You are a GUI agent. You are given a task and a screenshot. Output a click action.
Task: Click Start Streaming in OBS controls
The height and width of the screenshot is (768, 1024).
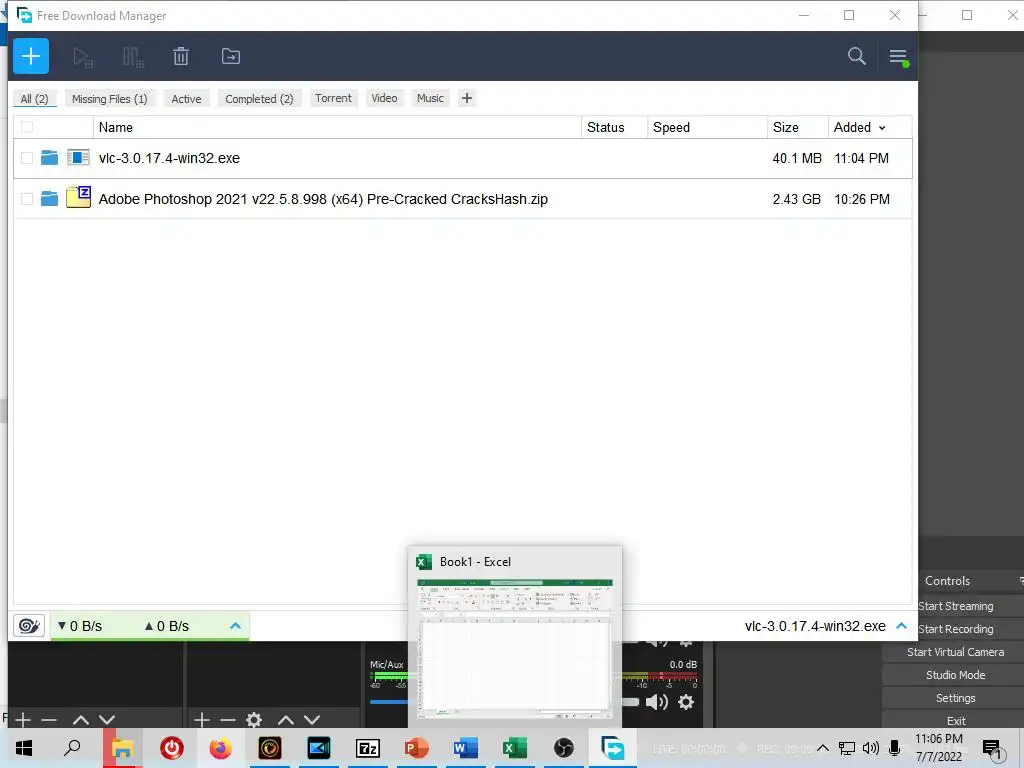[x=955, y=606]
